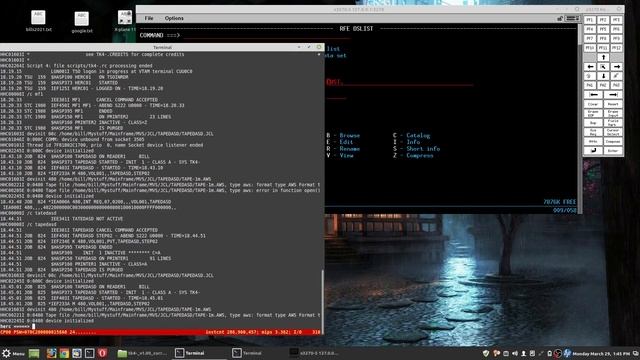This screenshot has height=360, width=640.
Task: Click the Cursor Select key on keypad
Action: pyautogui.click(x=613, y=132)
